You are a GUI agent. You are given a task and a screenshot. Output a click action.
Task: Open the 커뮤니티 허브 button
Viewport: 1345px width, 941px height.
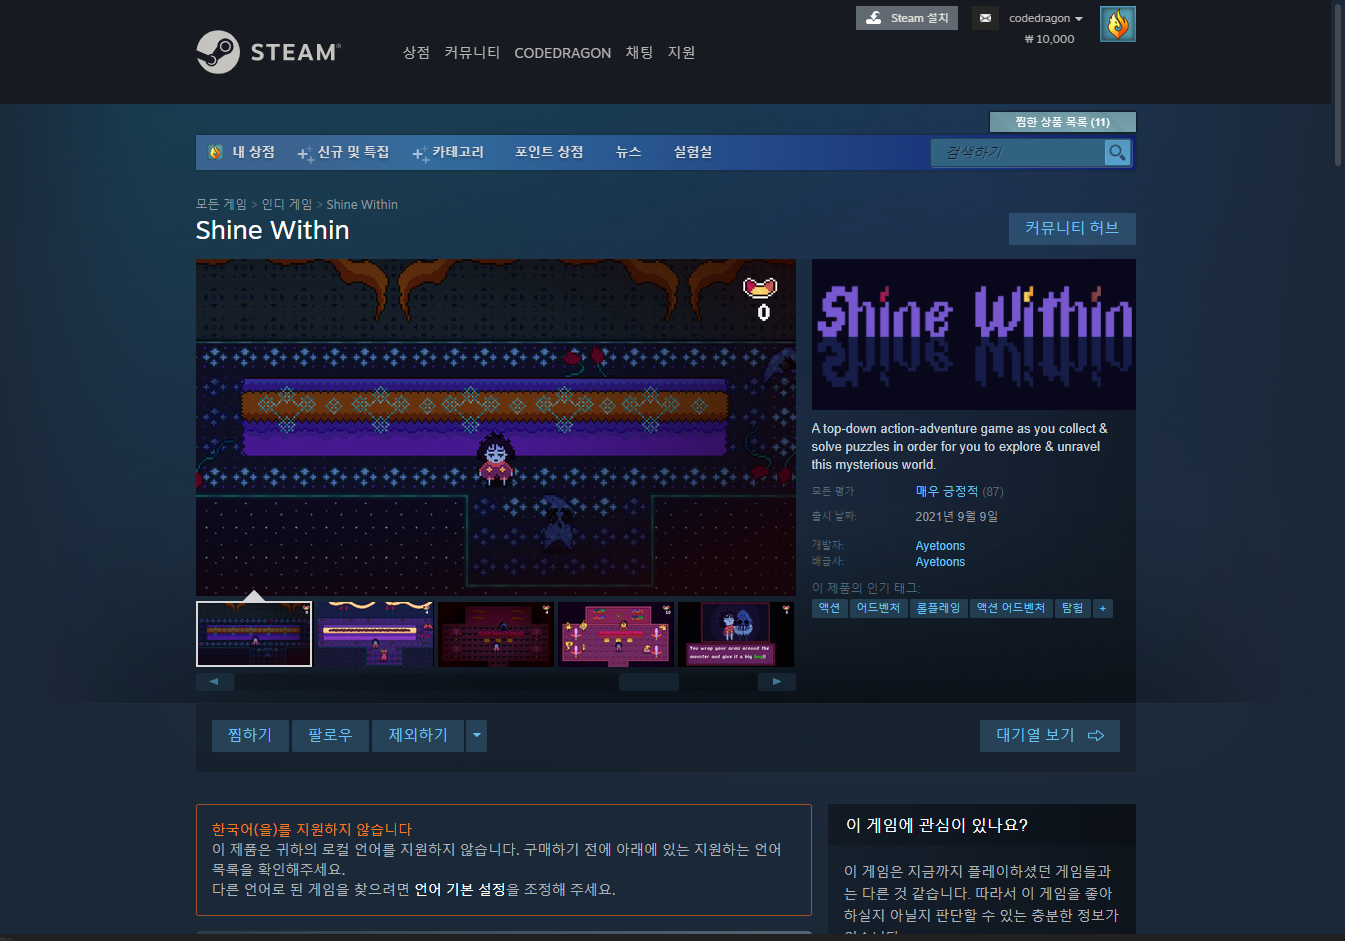[x=1072, y=228]
